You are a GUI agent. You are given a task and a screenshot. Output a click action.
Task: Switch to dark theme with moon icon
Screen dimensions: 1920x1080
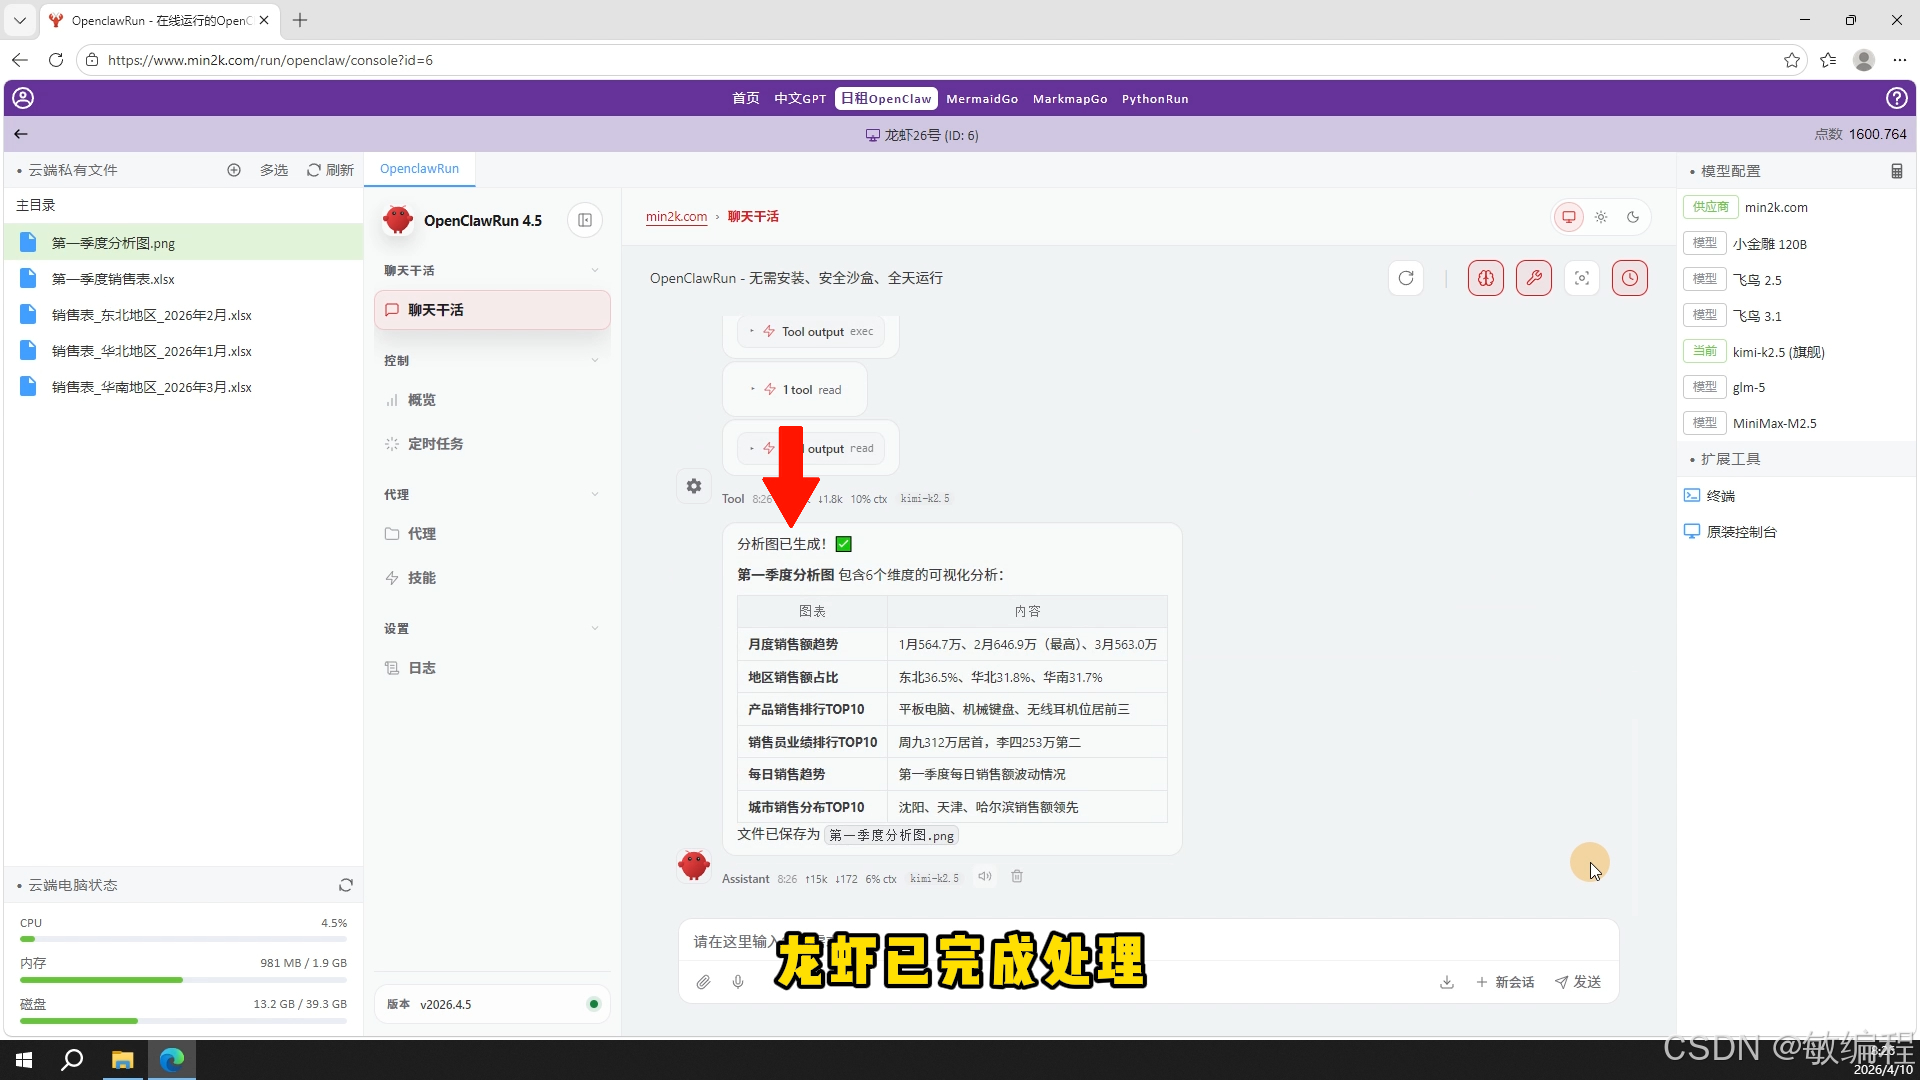pyautogui.click(x=1633, y=216)
